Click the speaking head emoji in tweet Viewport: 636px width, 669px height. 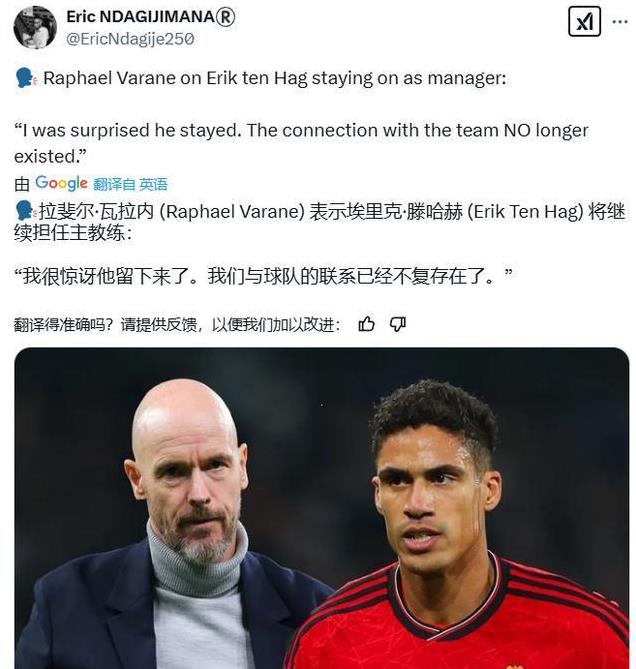click(x=26, y=79)
